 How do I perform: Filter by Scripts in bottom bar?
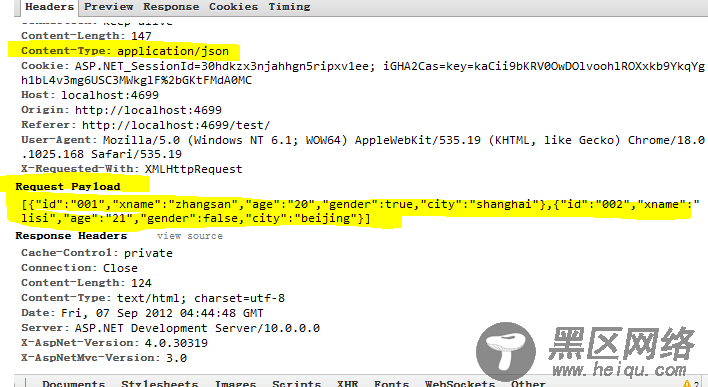tap(296, 383)
